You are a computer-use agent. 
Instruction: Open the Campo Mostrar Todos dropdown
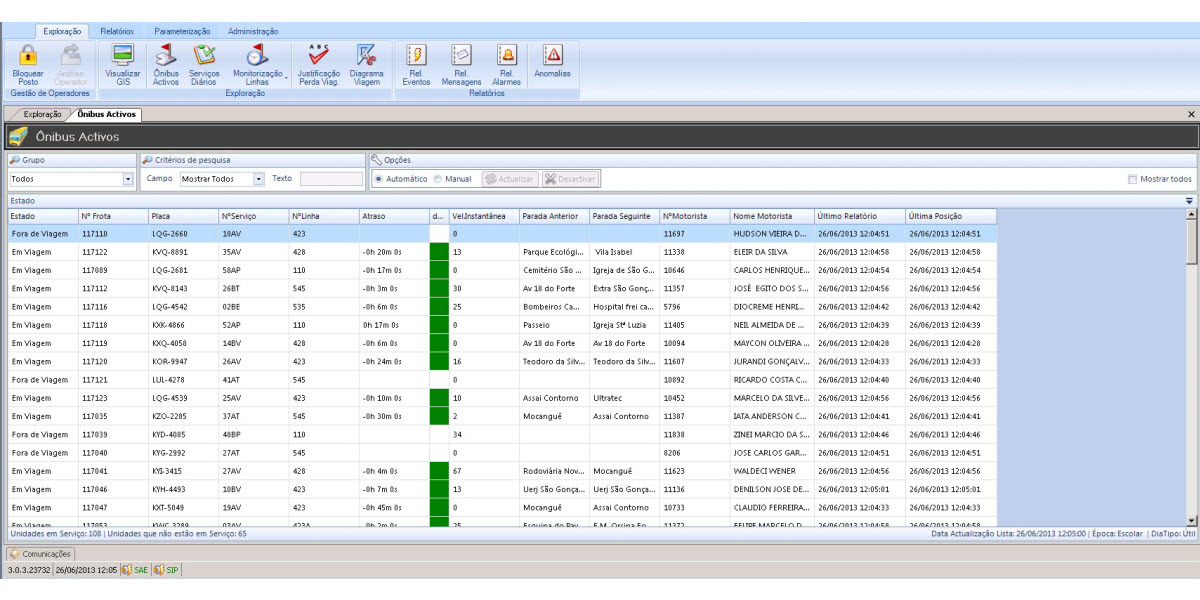pos(258,179)
